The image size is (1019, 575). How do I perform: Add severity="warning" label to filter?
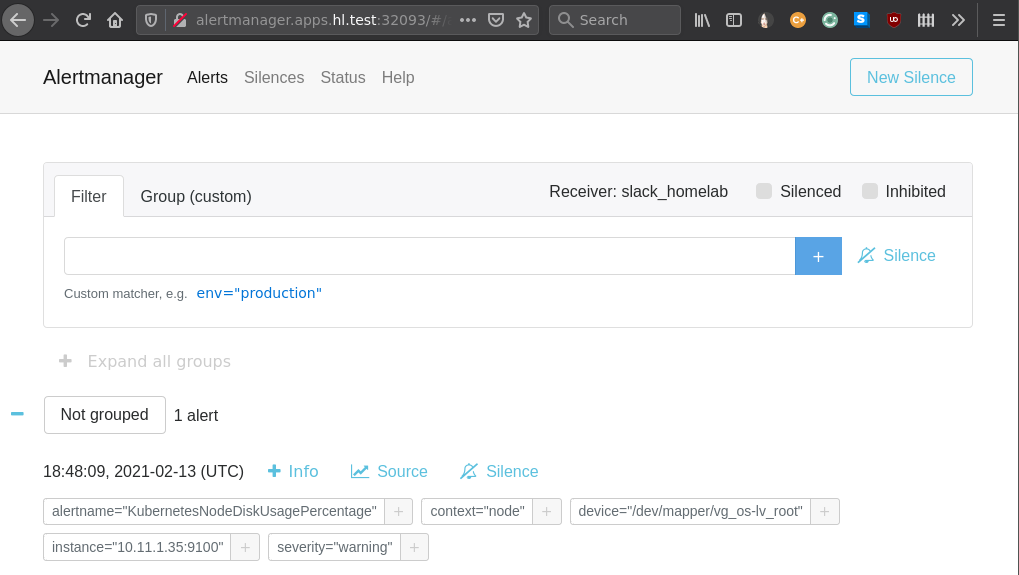coord(414,547)
